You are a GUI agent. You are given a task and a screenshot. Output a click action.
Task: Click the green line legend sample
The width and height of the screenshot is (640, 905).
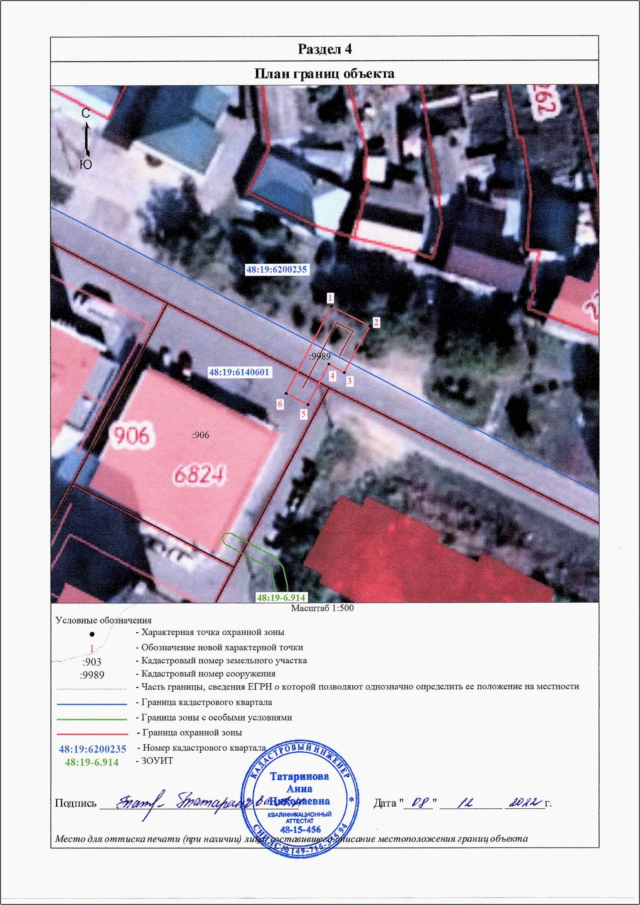92,718
